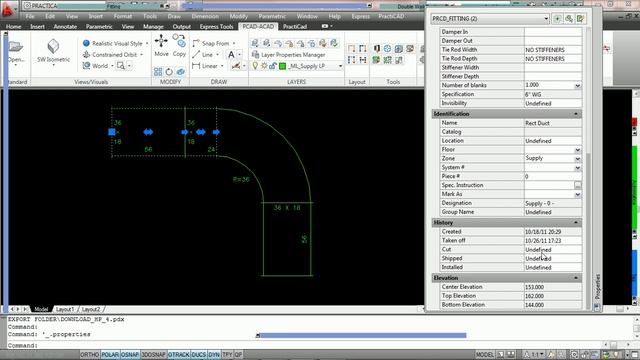The image size is (640, 360).
Task: Click the Zoom window magnifier icon
Action: [x=120, y=66]
